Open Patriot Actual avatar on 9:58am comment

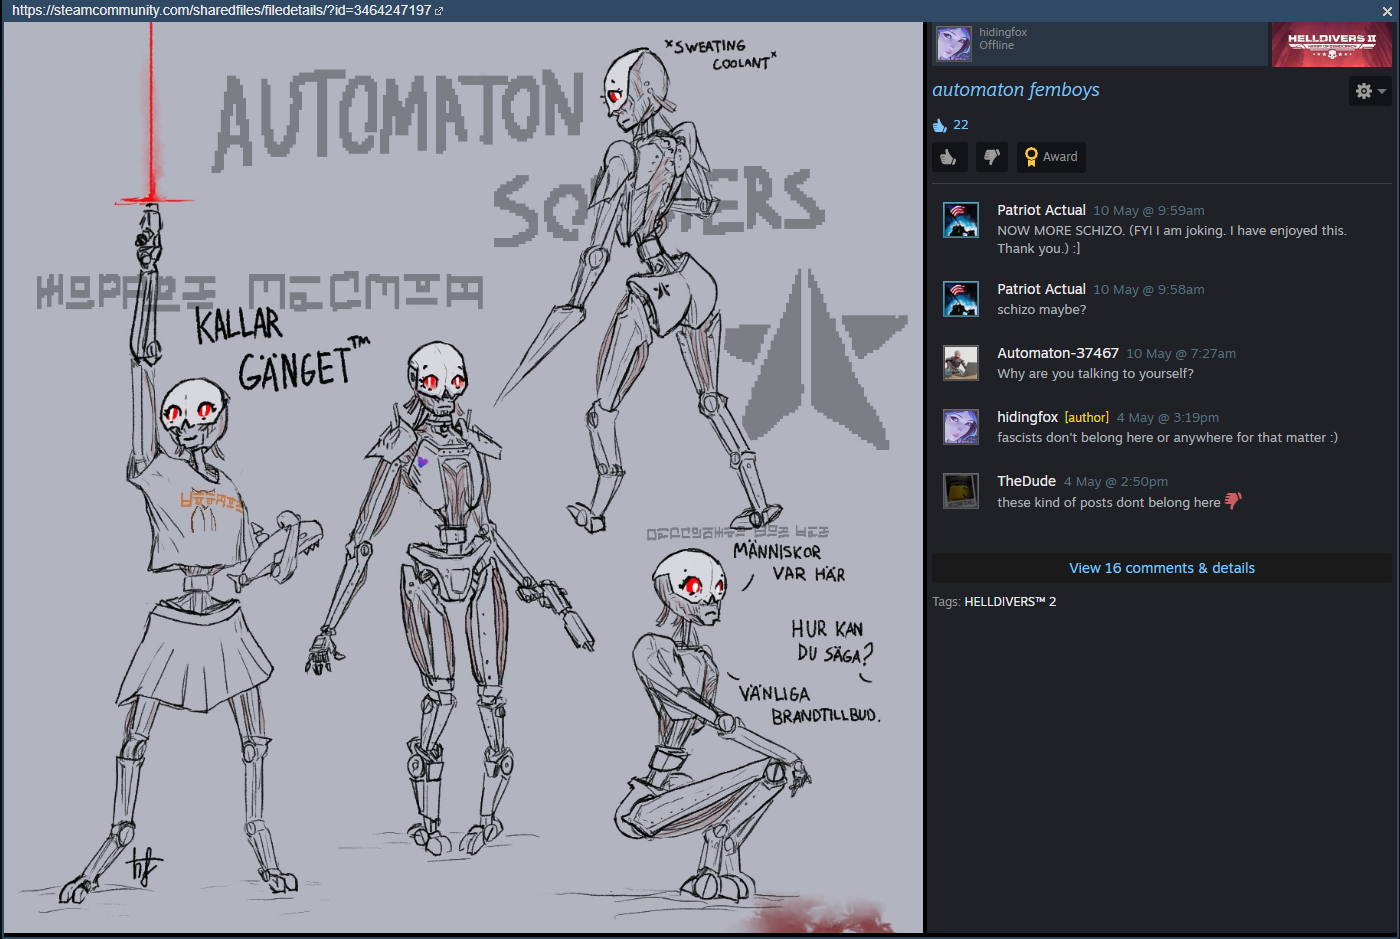coord(961,299)
